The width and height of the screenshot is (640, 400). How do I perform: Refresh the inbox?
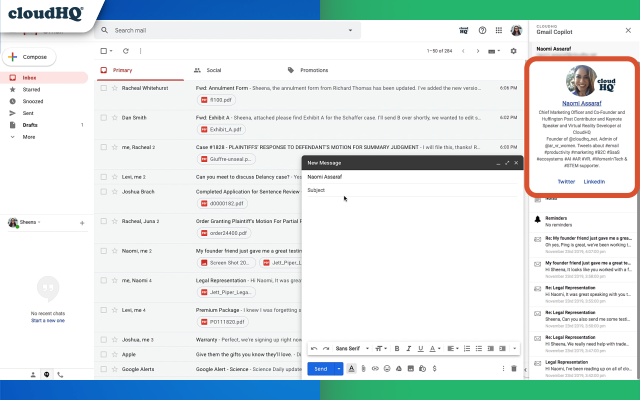[x=126, y=51]
